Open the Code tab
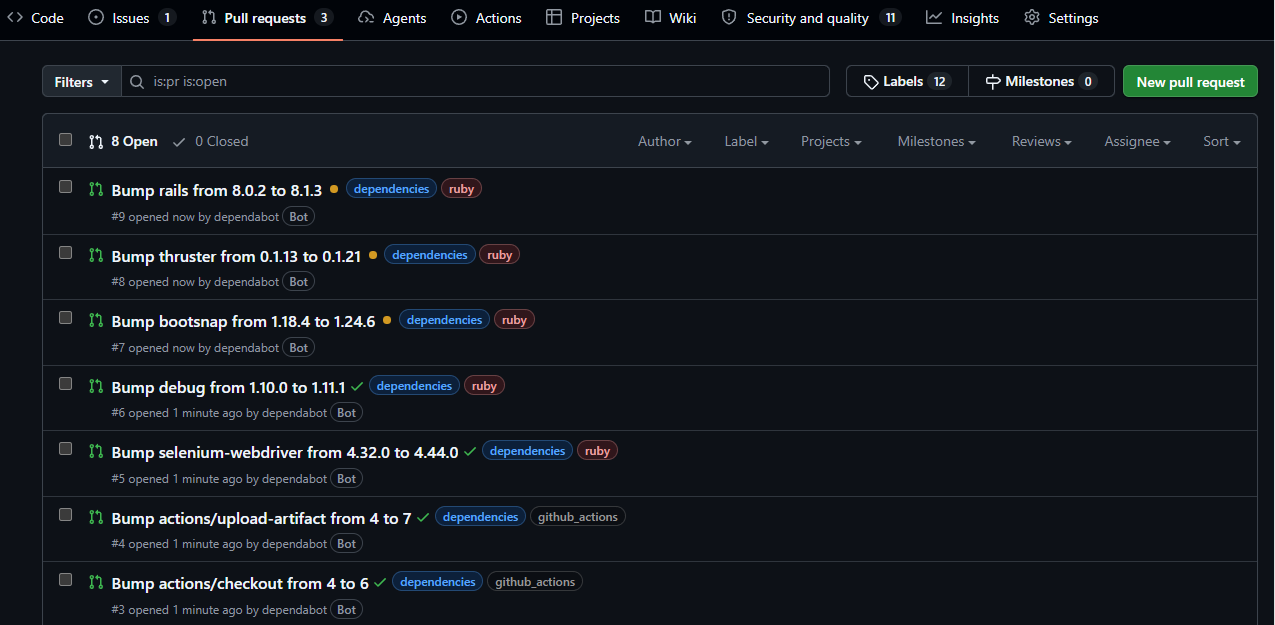Image resolution: width=1275 pixels, height=625 pixels. (x=35, y=18)
